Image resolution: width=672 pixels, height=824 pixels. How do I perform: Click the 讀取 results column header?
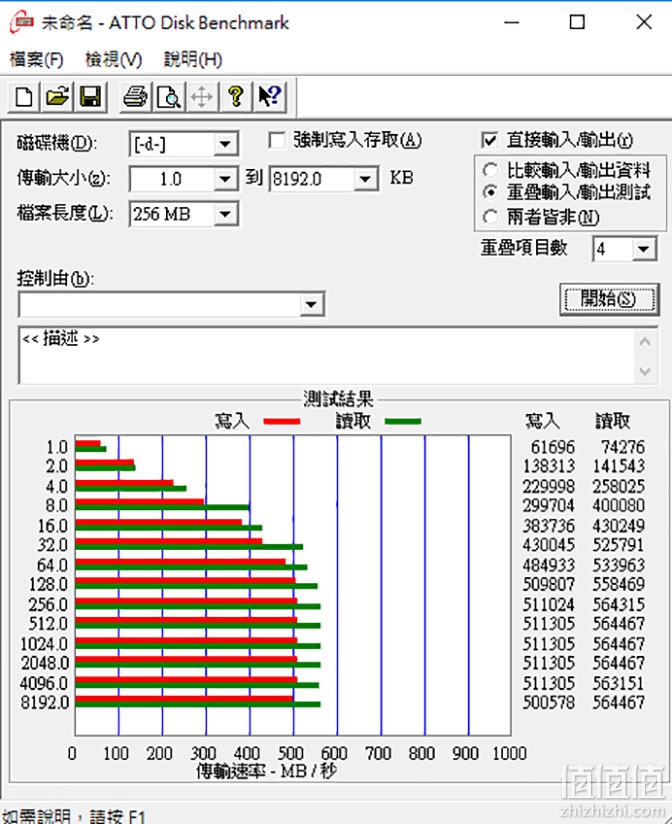tap(612, 421)
